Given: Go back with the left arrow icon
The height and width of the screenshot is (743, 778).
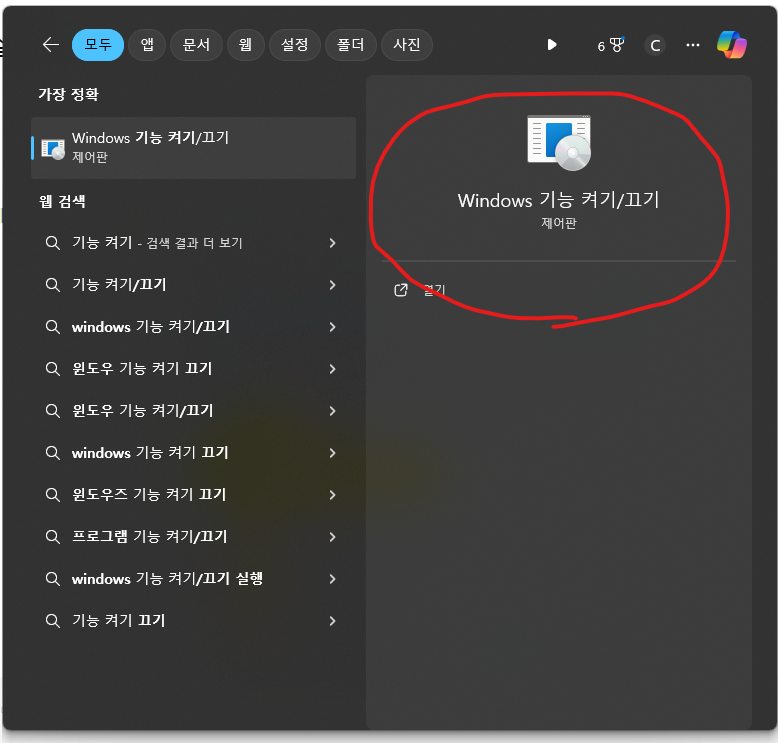Looking at the screenshot, I should tap(51, 45).
